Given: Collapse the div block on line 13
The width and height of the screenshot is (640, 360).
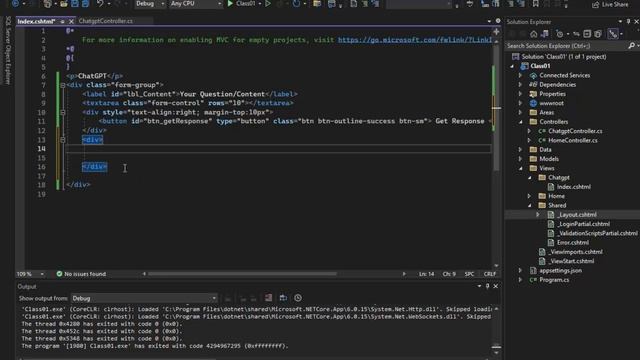Looking at the screenshot, I should (x=62, y=140).
